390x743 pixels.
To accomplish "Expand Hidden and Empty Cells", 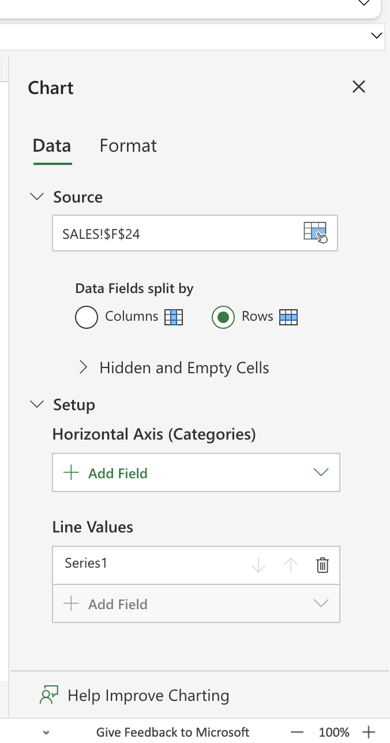I will pyautogui.click(x=174, y=368).
